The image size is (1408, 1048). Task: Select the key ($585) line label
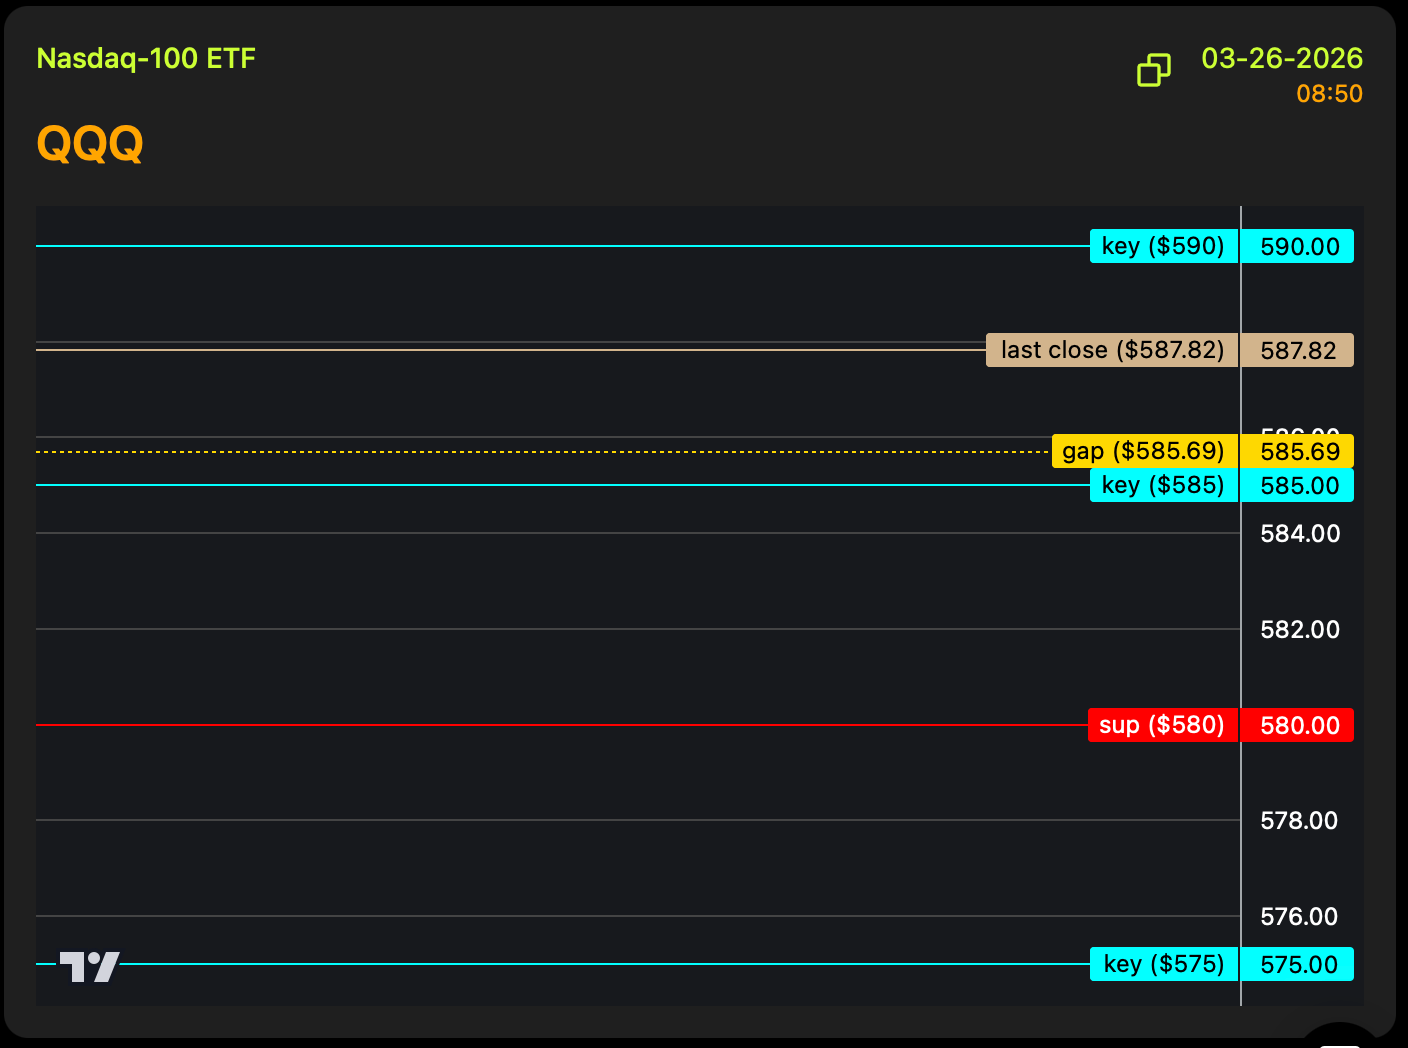1164,485
